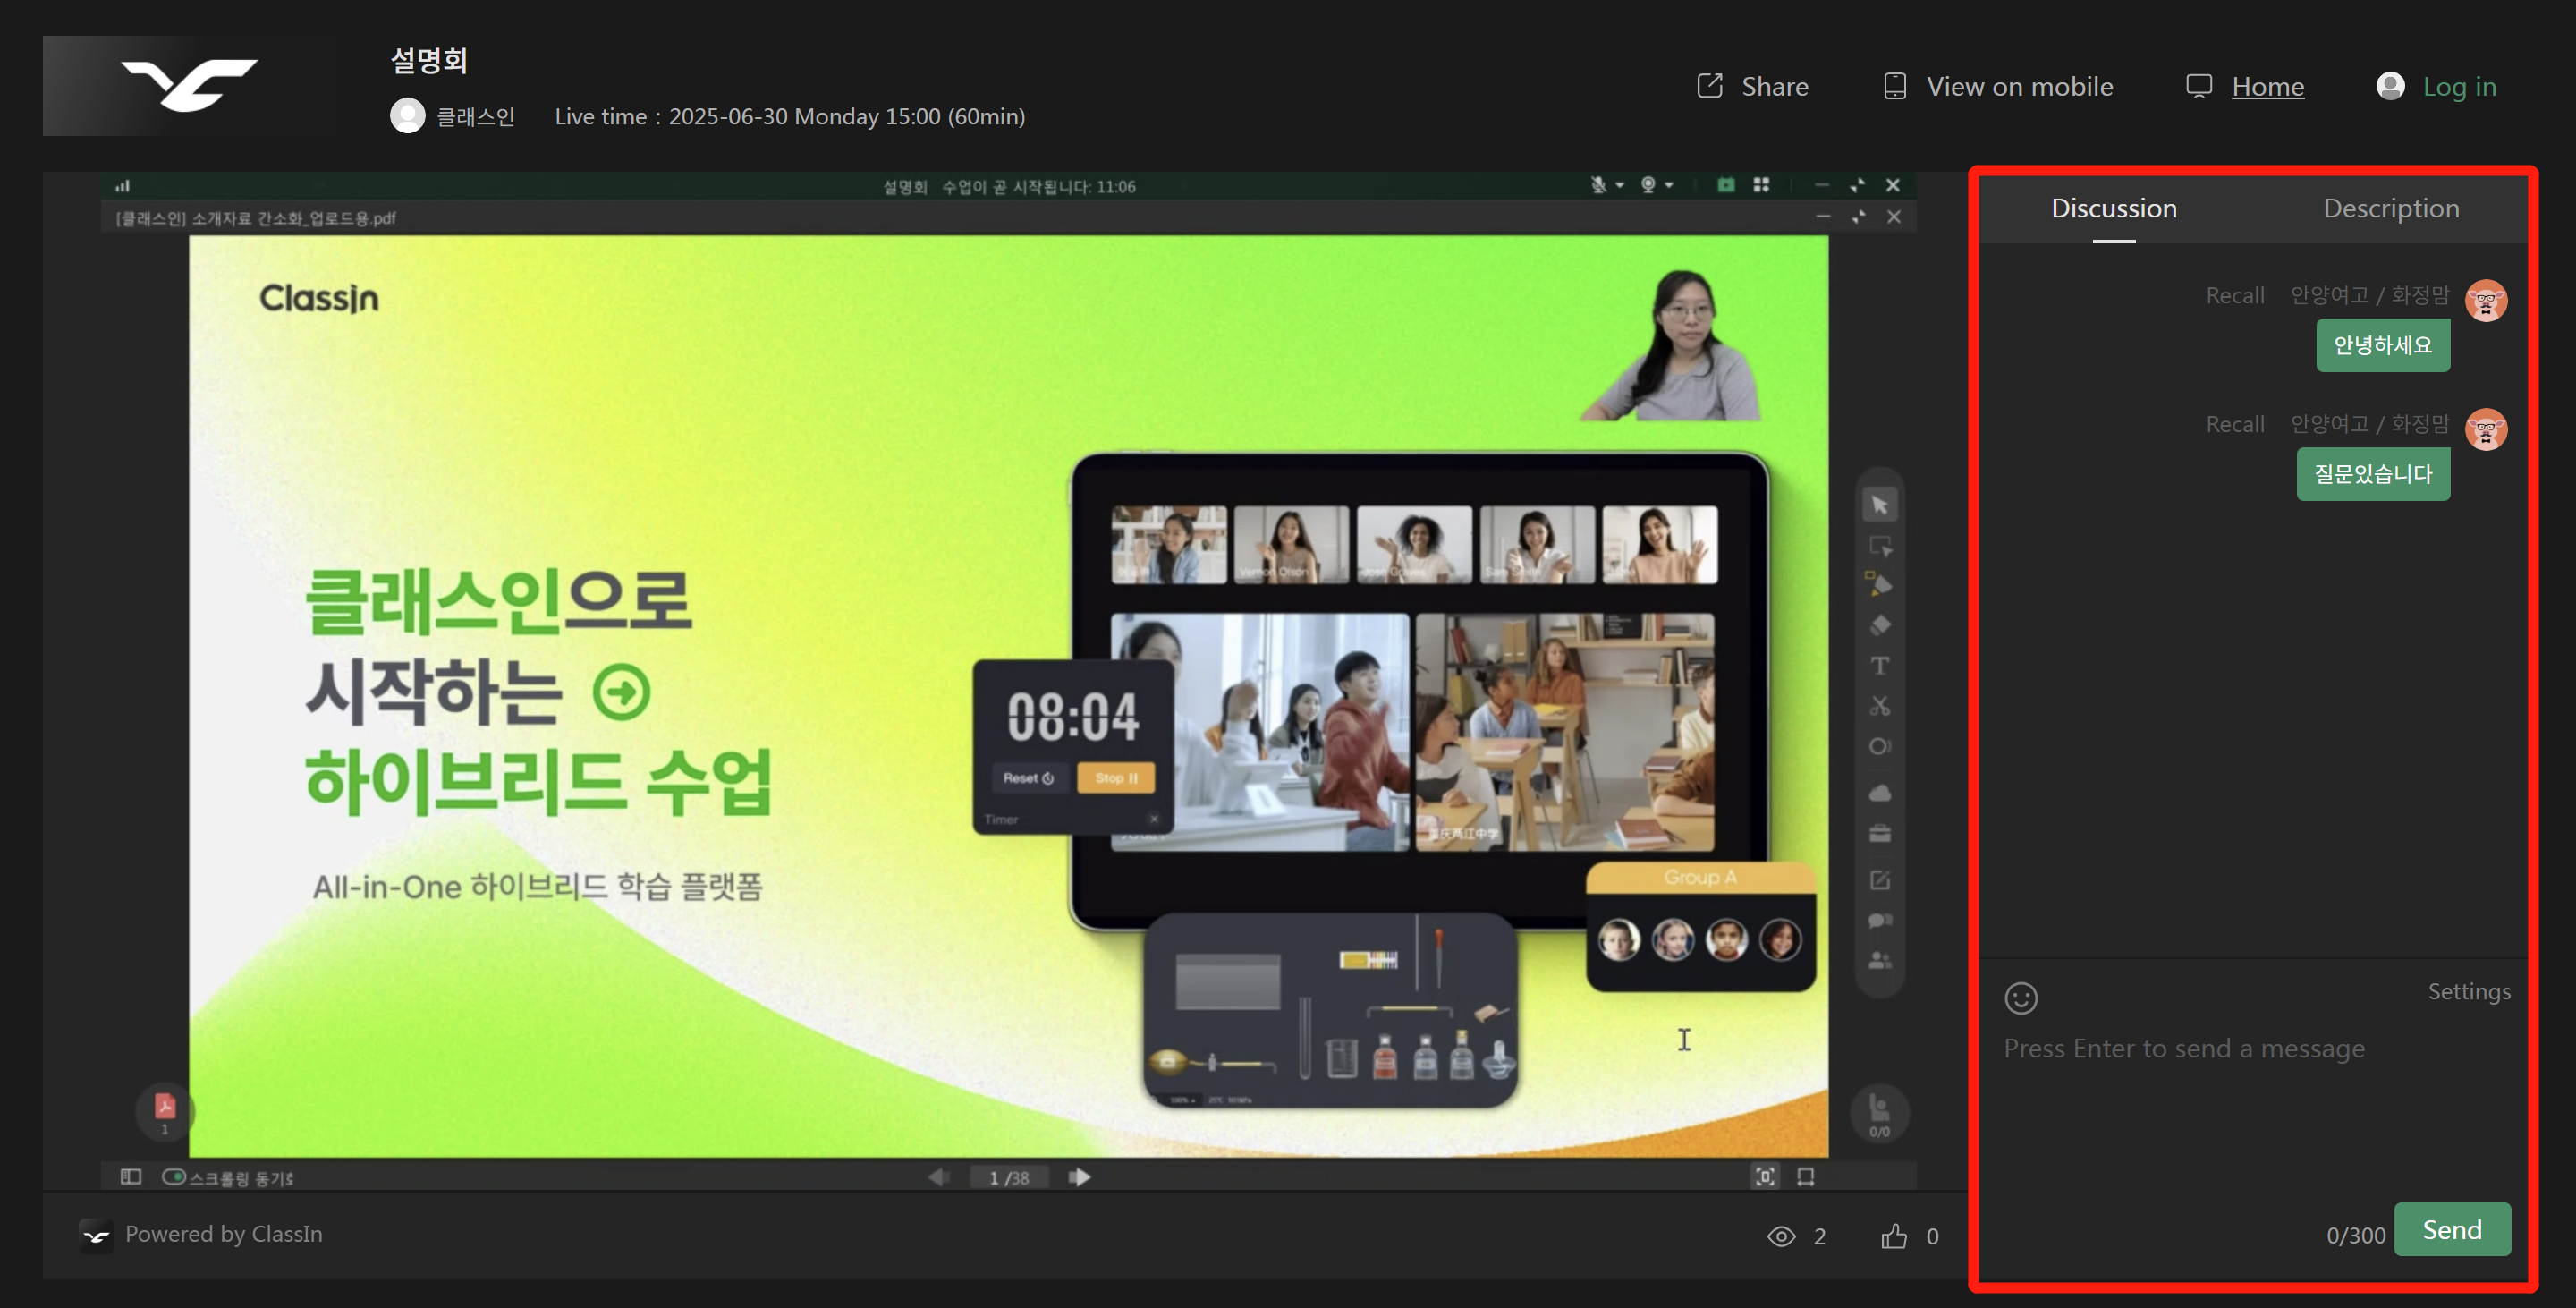Go to the Home link
2576x1308 pixels.
click(x=2267, y=87)
